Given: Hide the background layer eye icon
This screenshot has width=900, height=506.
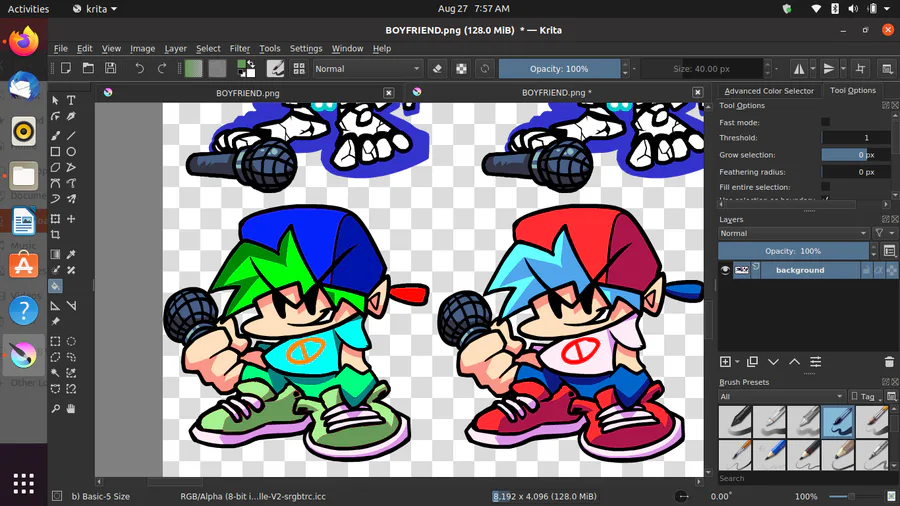Looking at the screenshot, I should click(725, 270).
